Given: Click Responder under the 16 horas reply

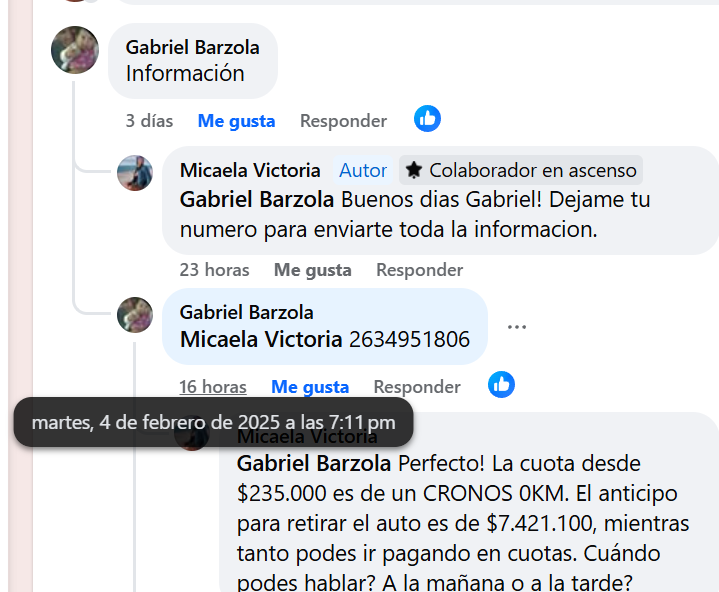Looking at the screenshot, I should tap(417, 387).
